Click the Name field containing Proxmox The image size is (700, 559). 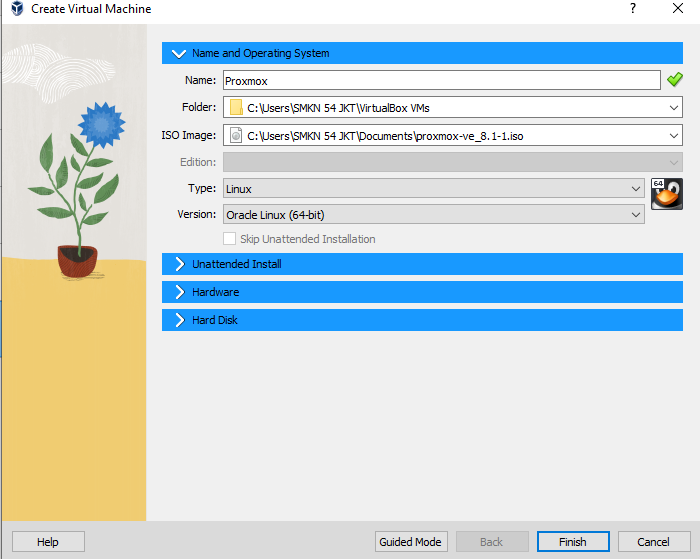pyautogui.click(x=442, y=80)
